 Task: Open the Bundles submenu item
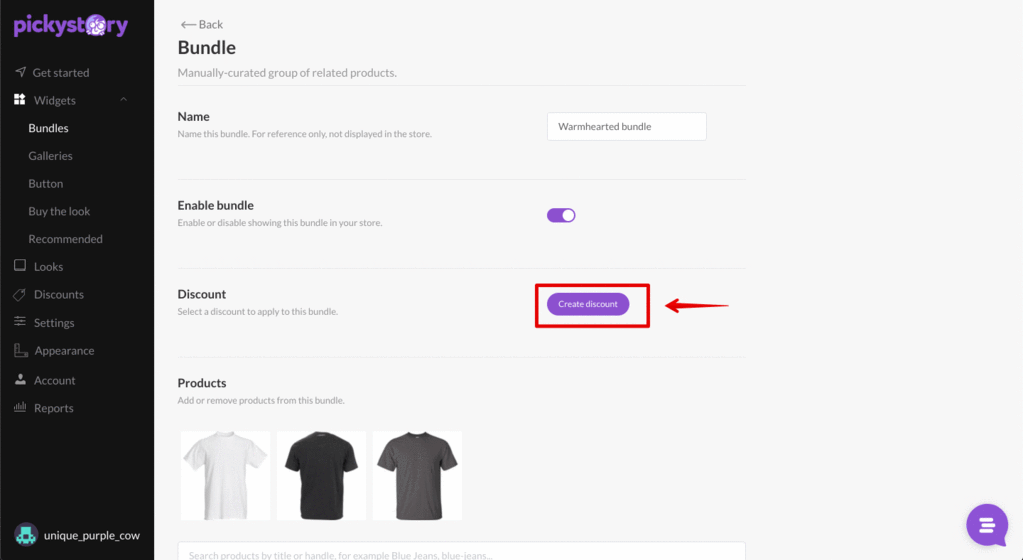(48, 128)
